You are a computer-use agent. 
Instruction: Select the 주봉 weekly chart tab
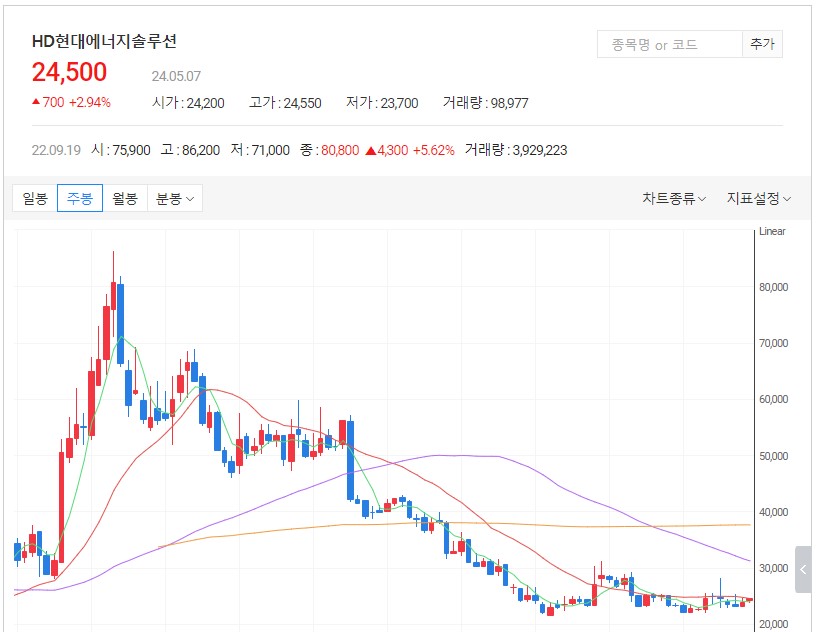pyautogui.click(x=78, y=197)
